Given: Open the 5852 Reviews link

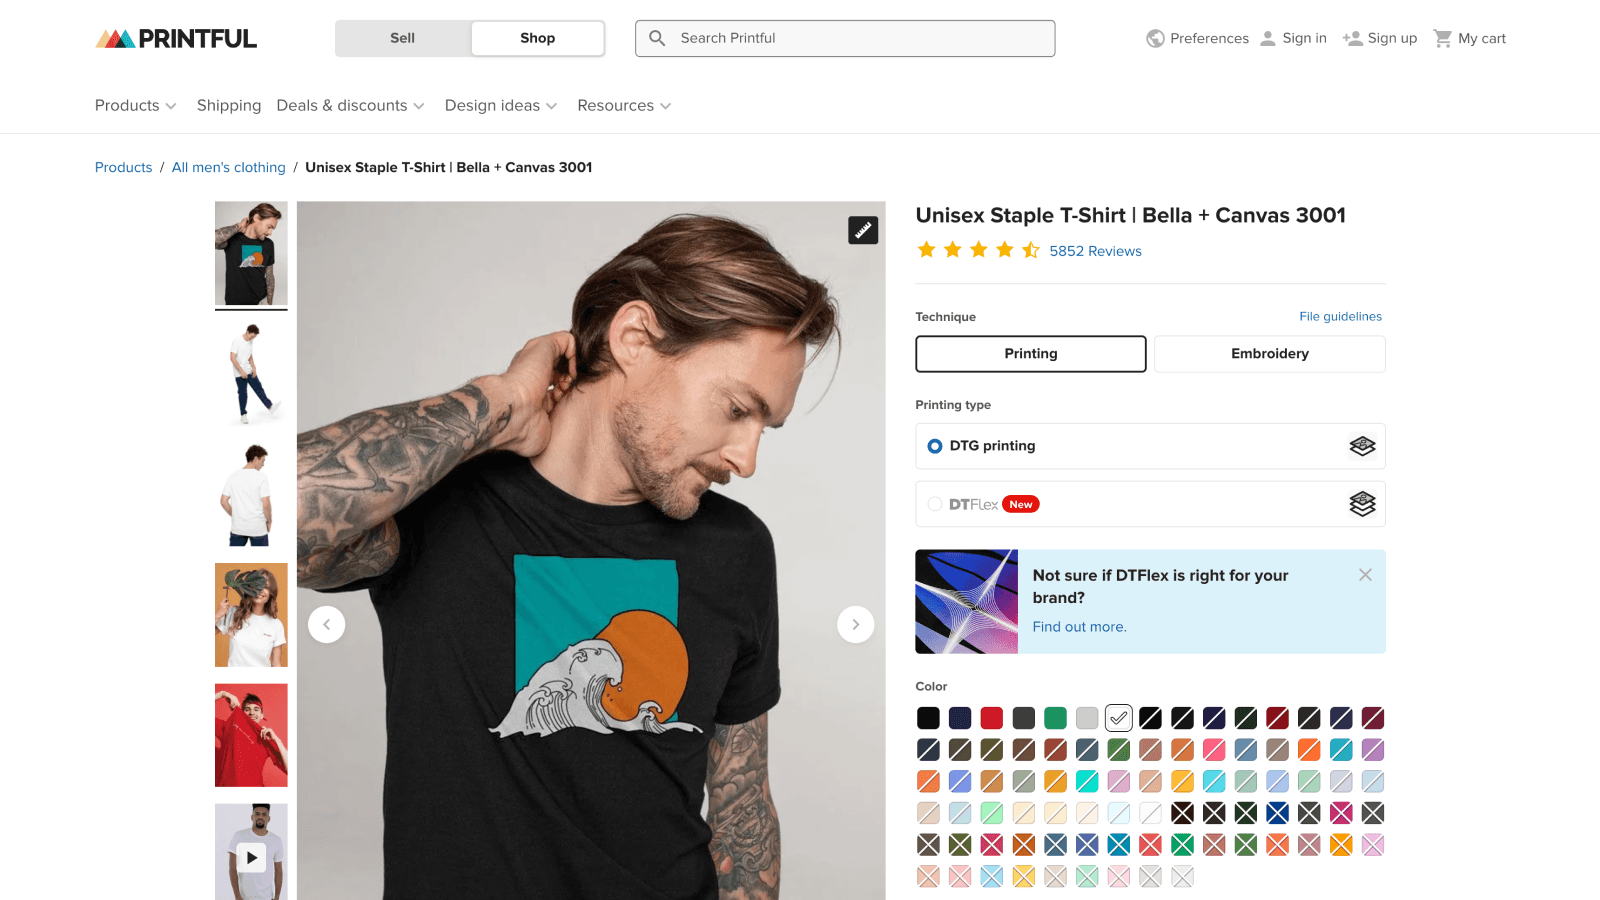Looking at the screenshot, I should 1095,251.
